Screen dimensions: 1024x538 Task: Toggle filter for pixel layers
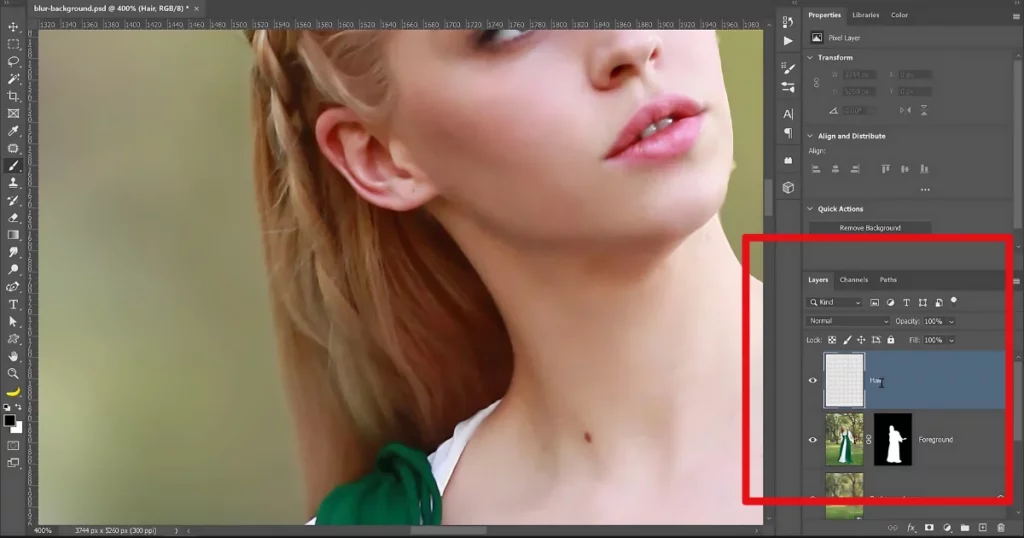click(874, 302)
